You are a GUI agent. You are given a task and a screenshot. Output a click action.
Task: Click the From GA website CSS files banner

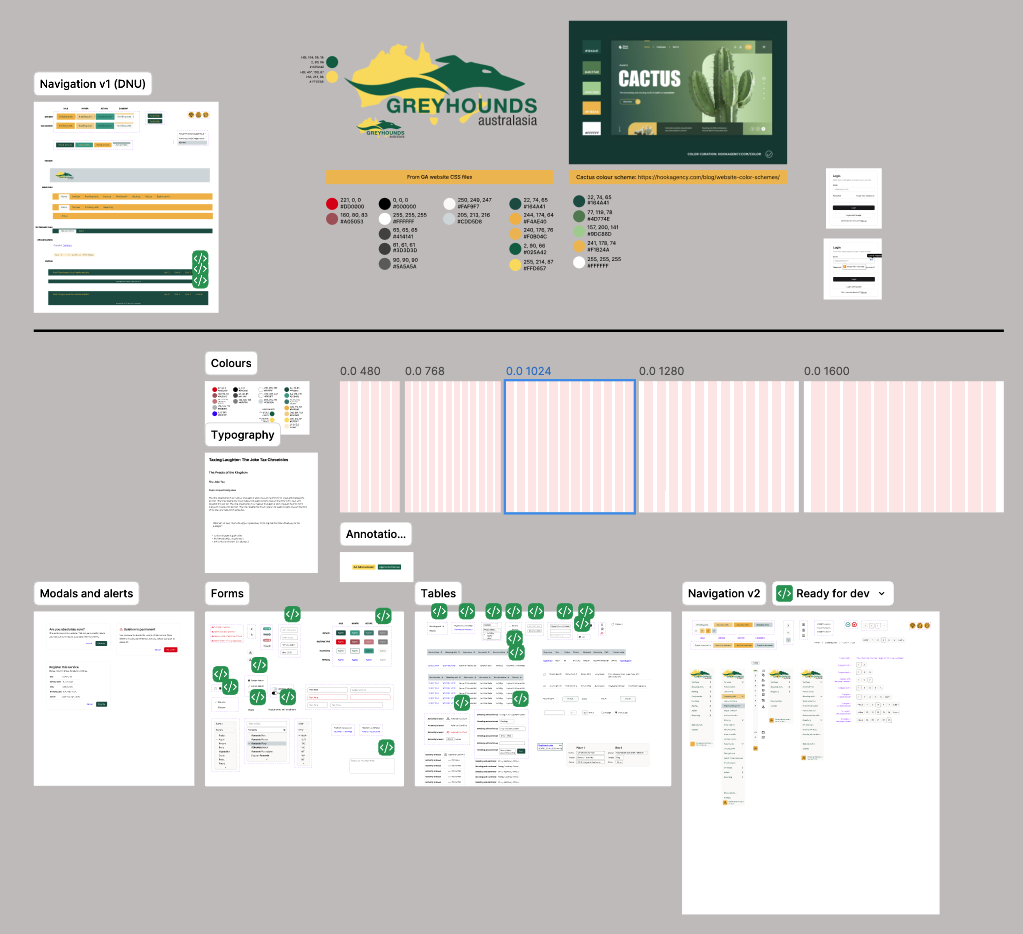(439, 176)
